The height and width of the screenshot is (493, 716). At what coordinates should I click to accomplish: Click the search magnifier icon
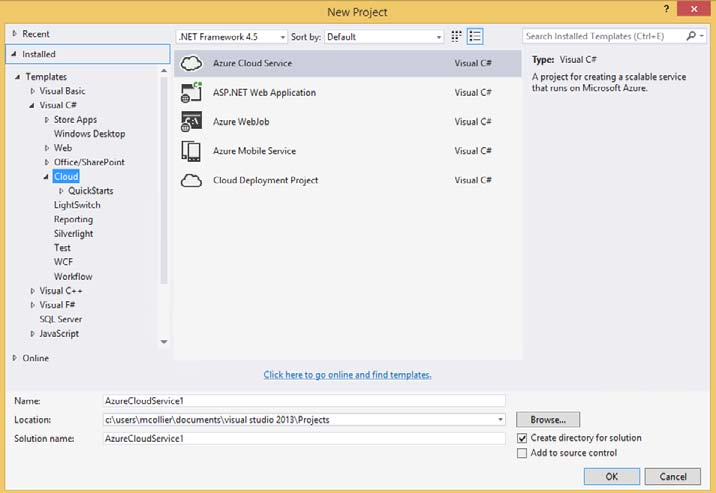691,36
